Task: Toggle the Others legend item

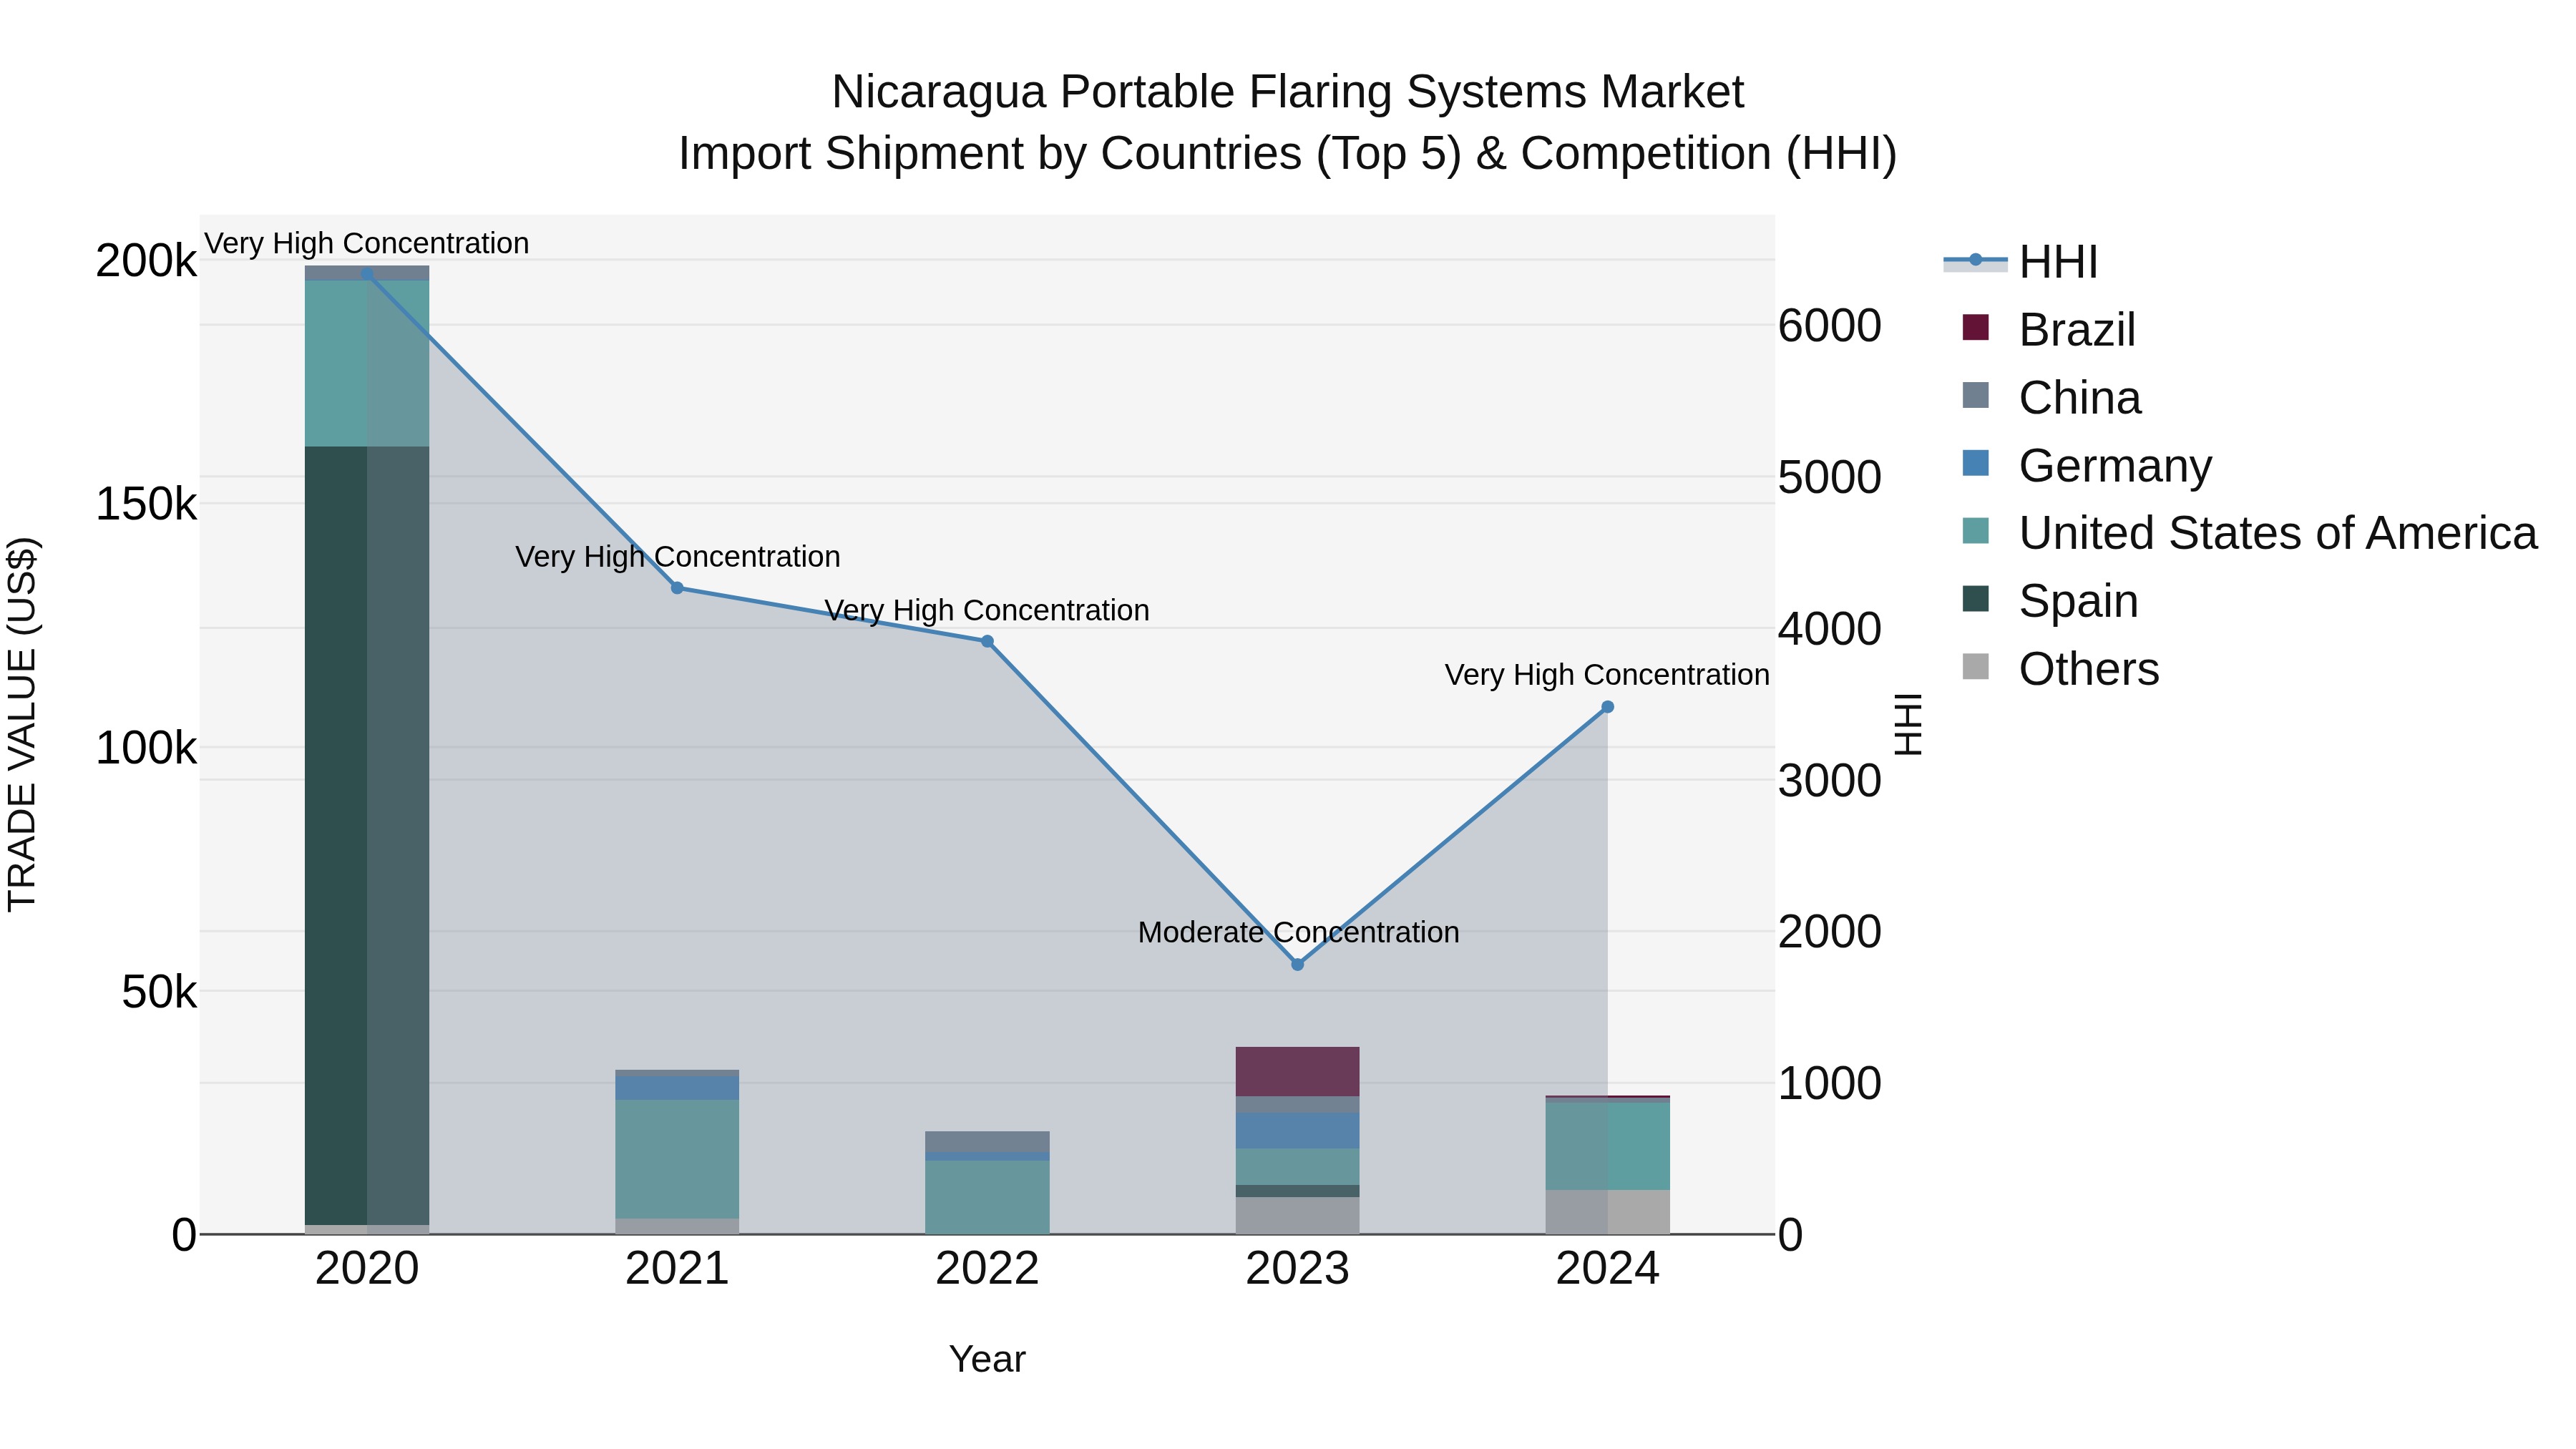Action: 2060,668
